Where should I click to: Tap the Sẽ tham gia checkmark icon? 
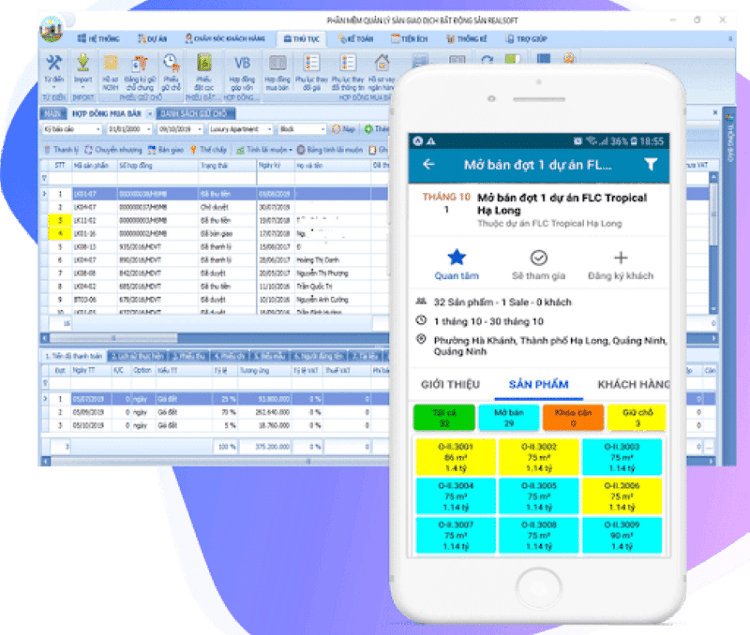539,258
